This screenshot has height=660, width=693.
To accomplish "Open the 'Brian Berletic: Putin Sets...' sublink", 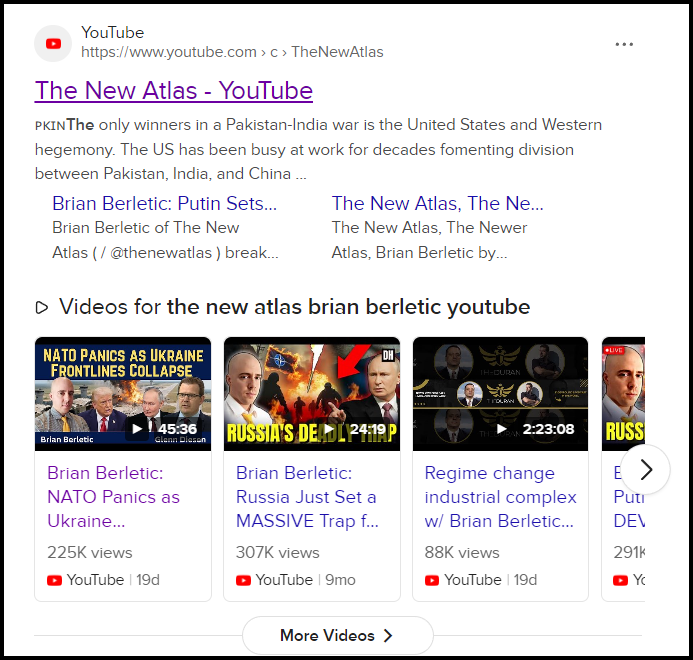I will tap(164, 203).
